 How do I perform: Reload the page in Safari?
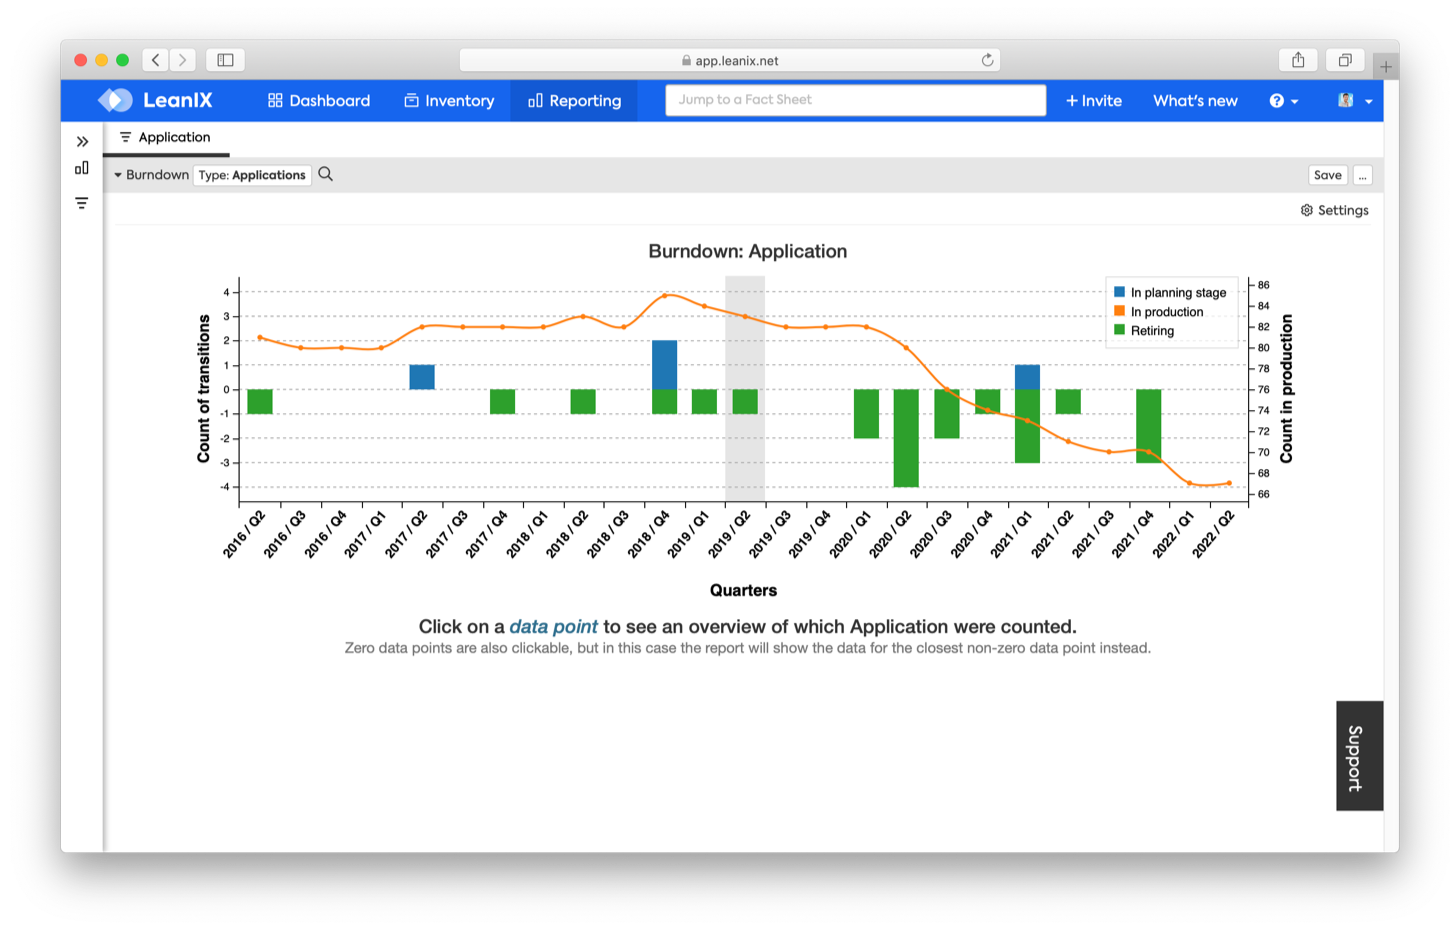pyautogui.click(x=987, y=60)
